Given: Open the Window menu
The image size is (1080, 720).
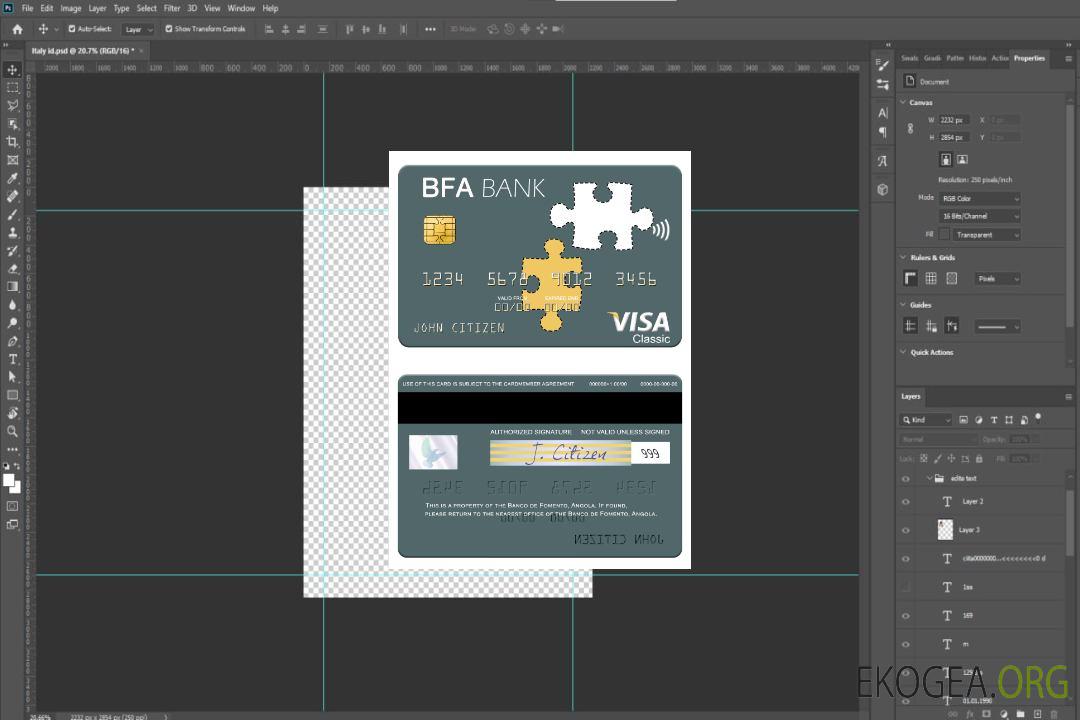Looking at the screenshot, I should 241,8.
